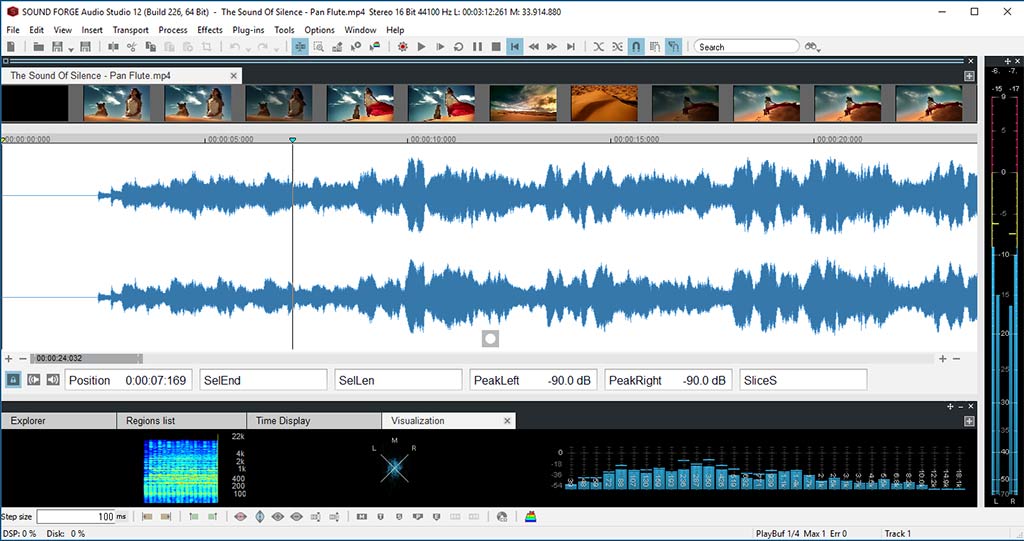Click the sand dune video thumbnail
Screen dimensions: 1024x541
point(604,103)
